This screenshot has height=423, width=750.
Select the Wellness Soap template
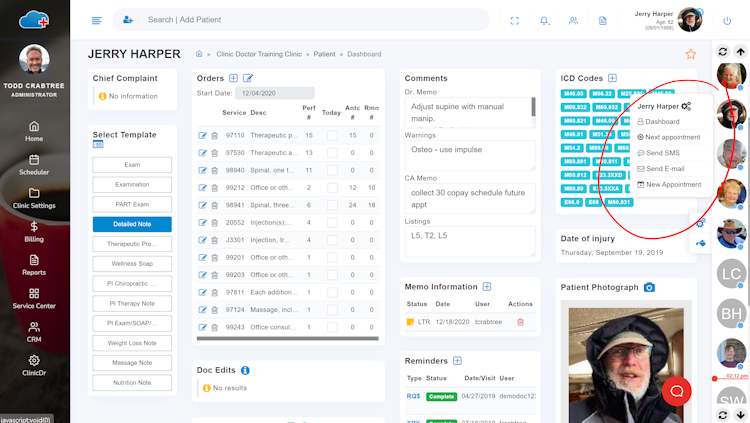pos(132,264)
